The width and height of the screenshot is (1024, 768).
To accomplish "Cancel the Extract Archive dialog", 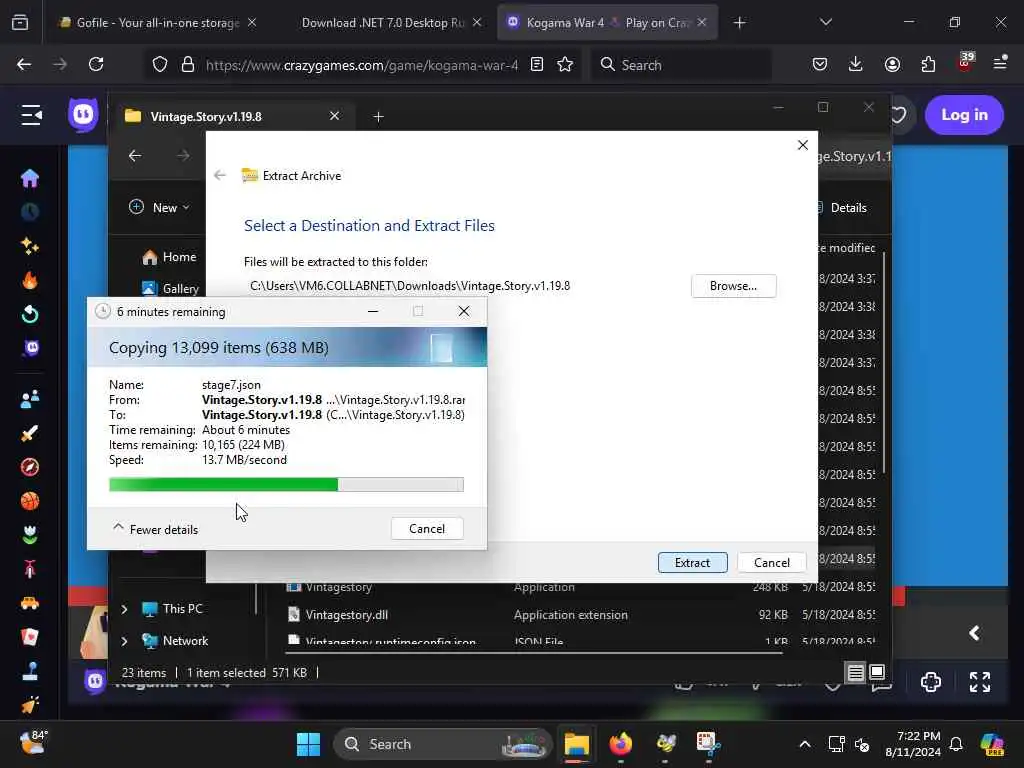I will pos(771,562).
